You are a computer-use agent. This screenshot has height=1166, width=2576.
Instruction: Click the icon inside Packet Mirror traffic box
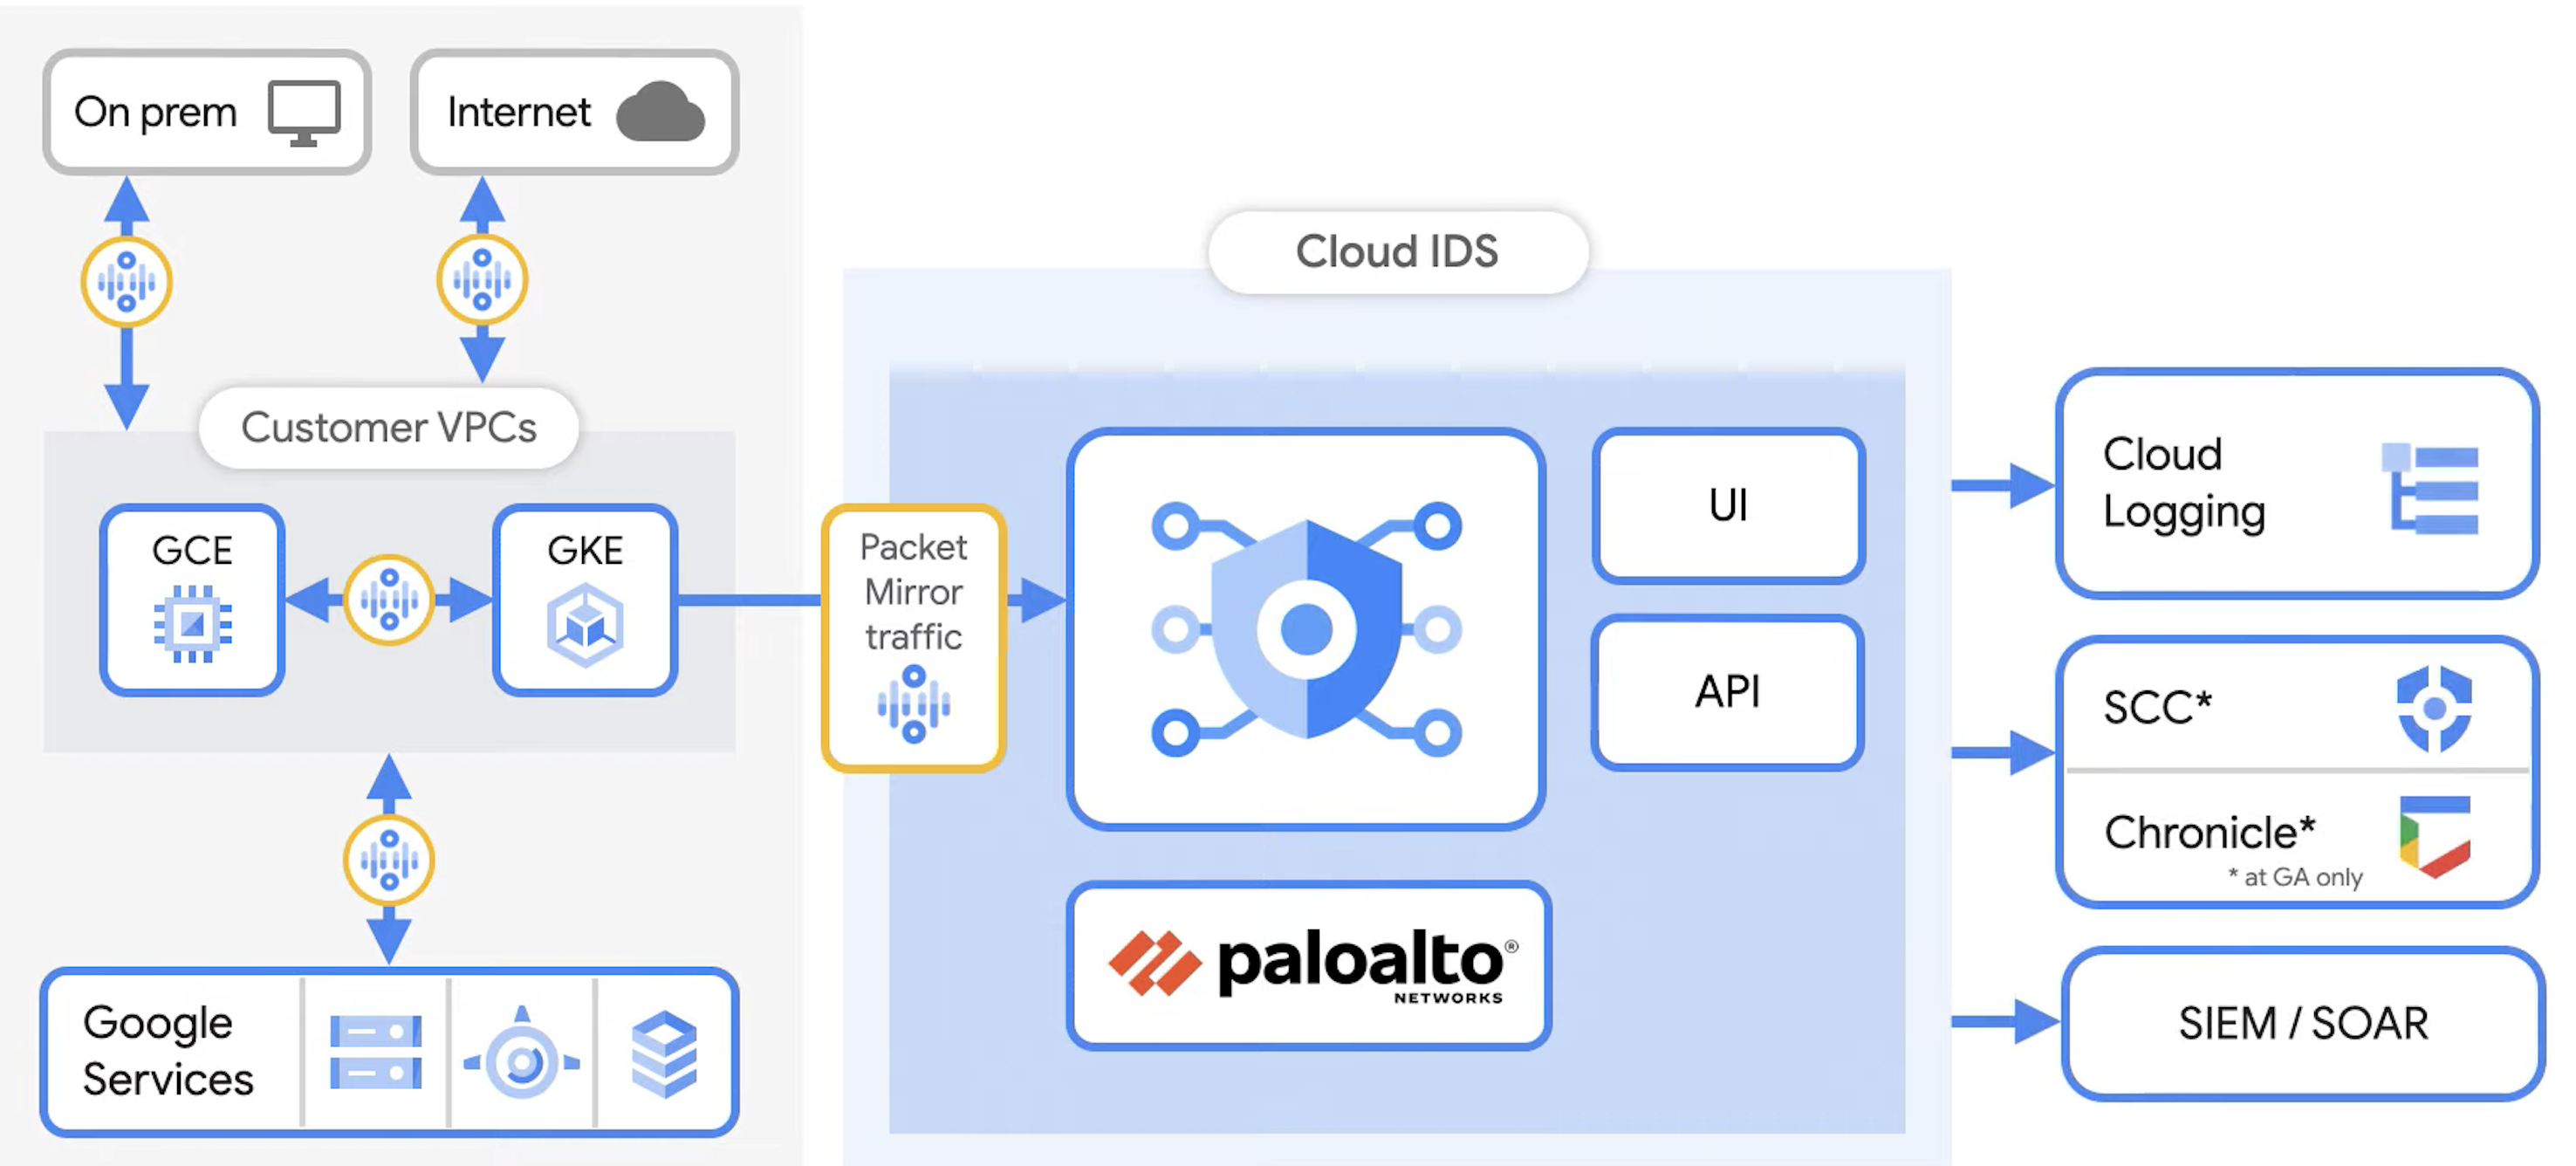tap(913, 704)
